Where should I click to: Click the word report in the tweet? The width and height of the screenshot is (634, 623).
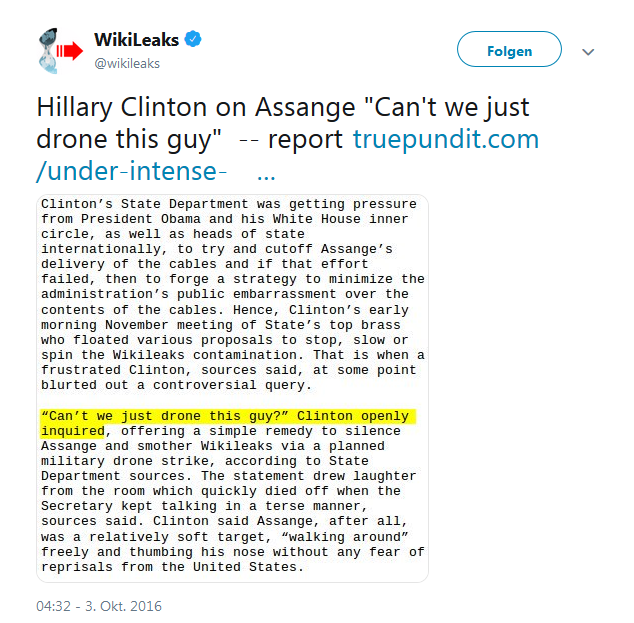(305, 139)
